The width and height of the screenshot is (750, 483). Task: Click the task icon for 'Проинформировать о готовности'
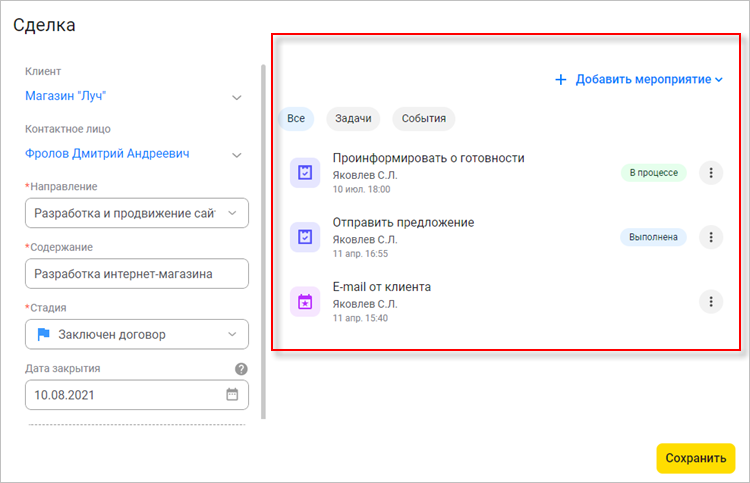click(305, 173)
